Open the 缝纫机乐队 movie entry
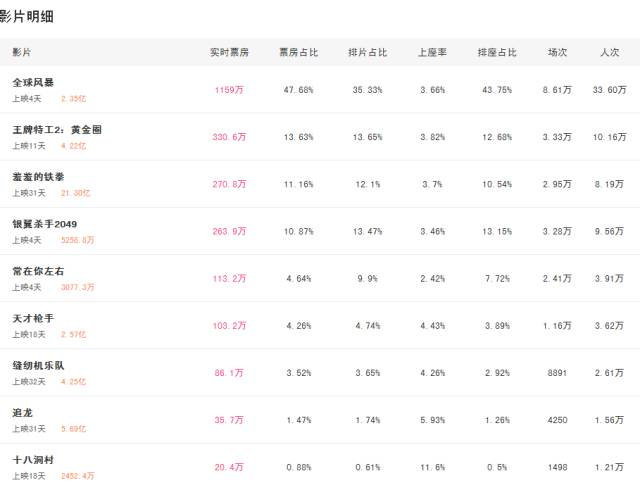Screen dimensions: 640x490 pos(39,365)
